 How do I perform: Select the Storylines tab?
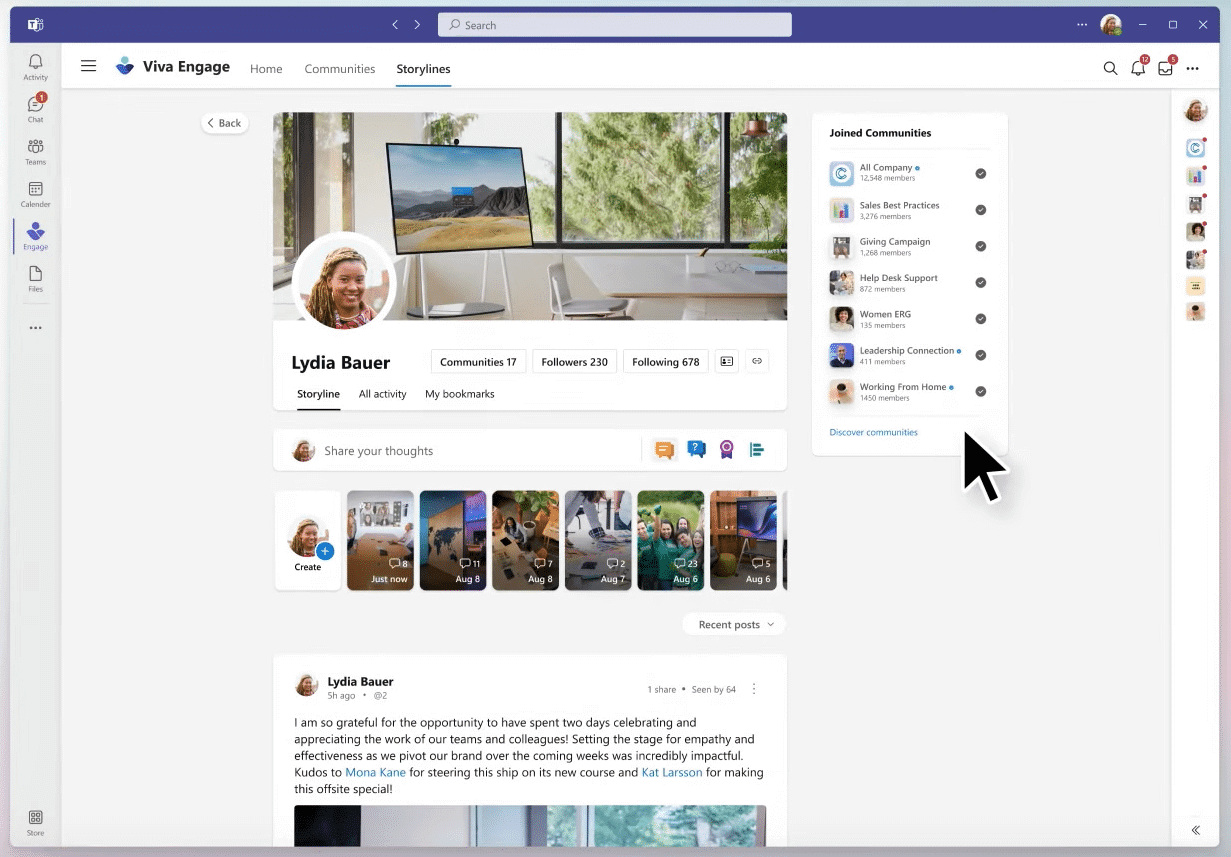point(423,69)
